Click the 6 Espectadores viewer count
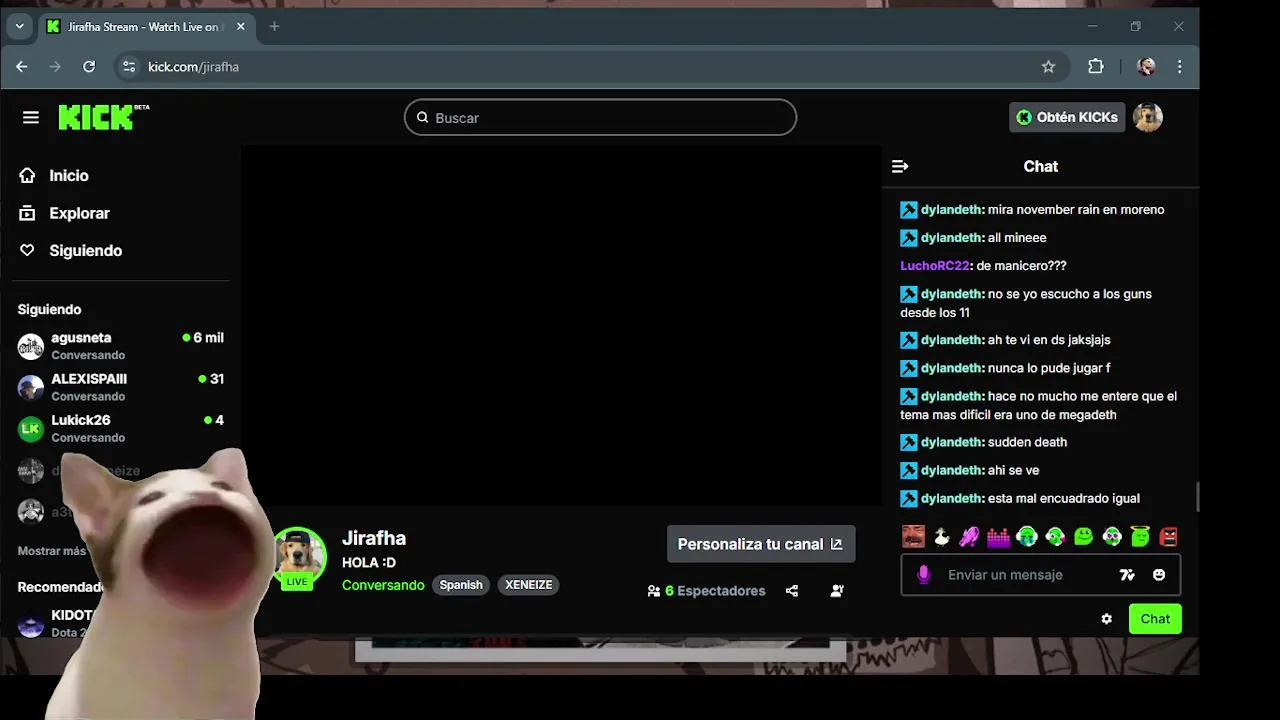The image size is (1280, 720). [x=706, y=591]
